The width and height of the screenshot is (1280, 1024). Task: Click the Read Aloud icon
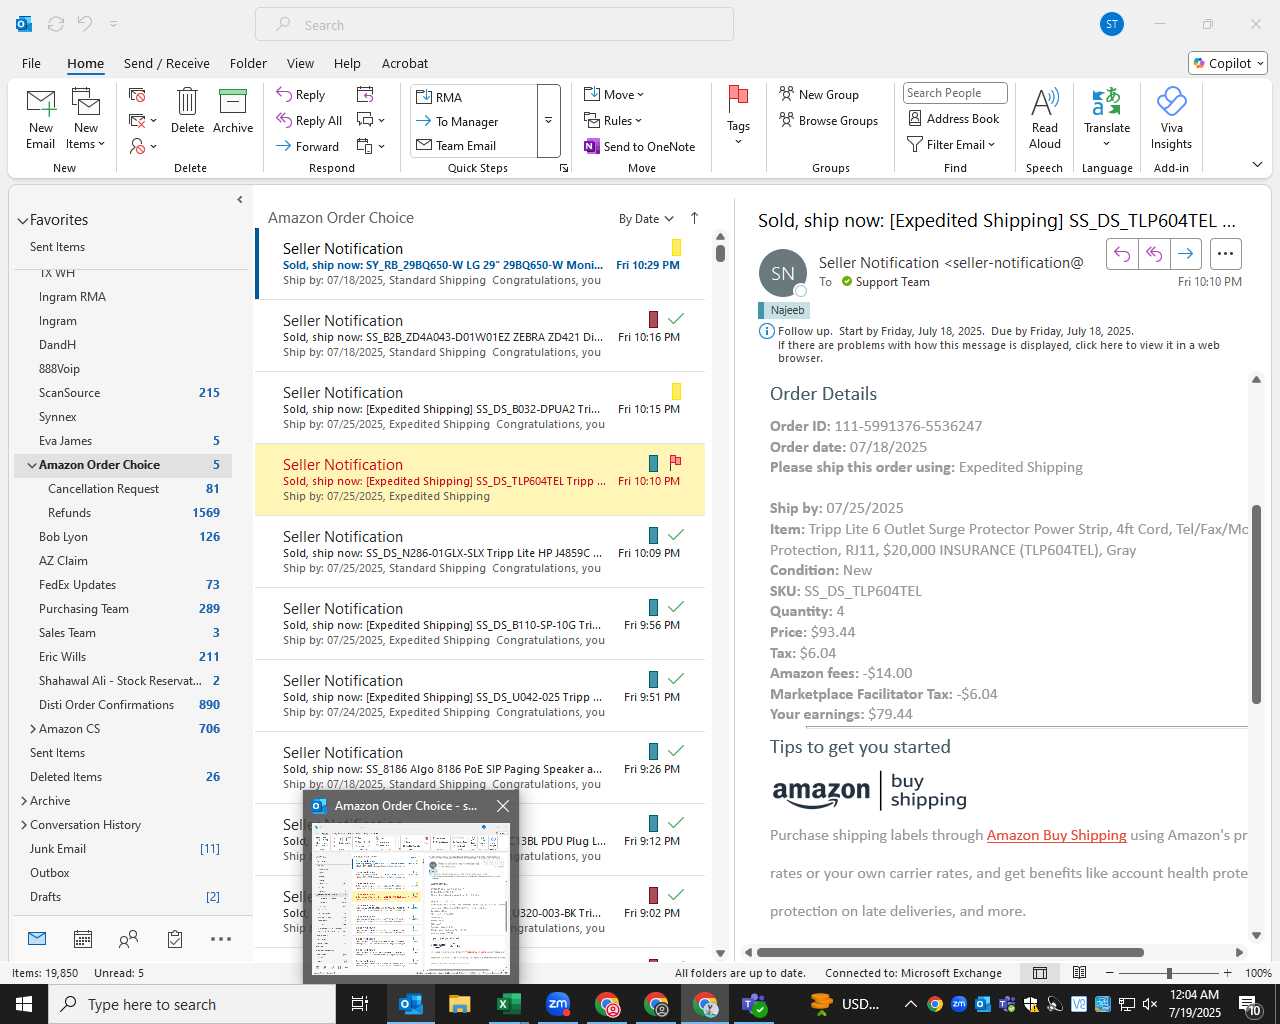click(1044, 102)
